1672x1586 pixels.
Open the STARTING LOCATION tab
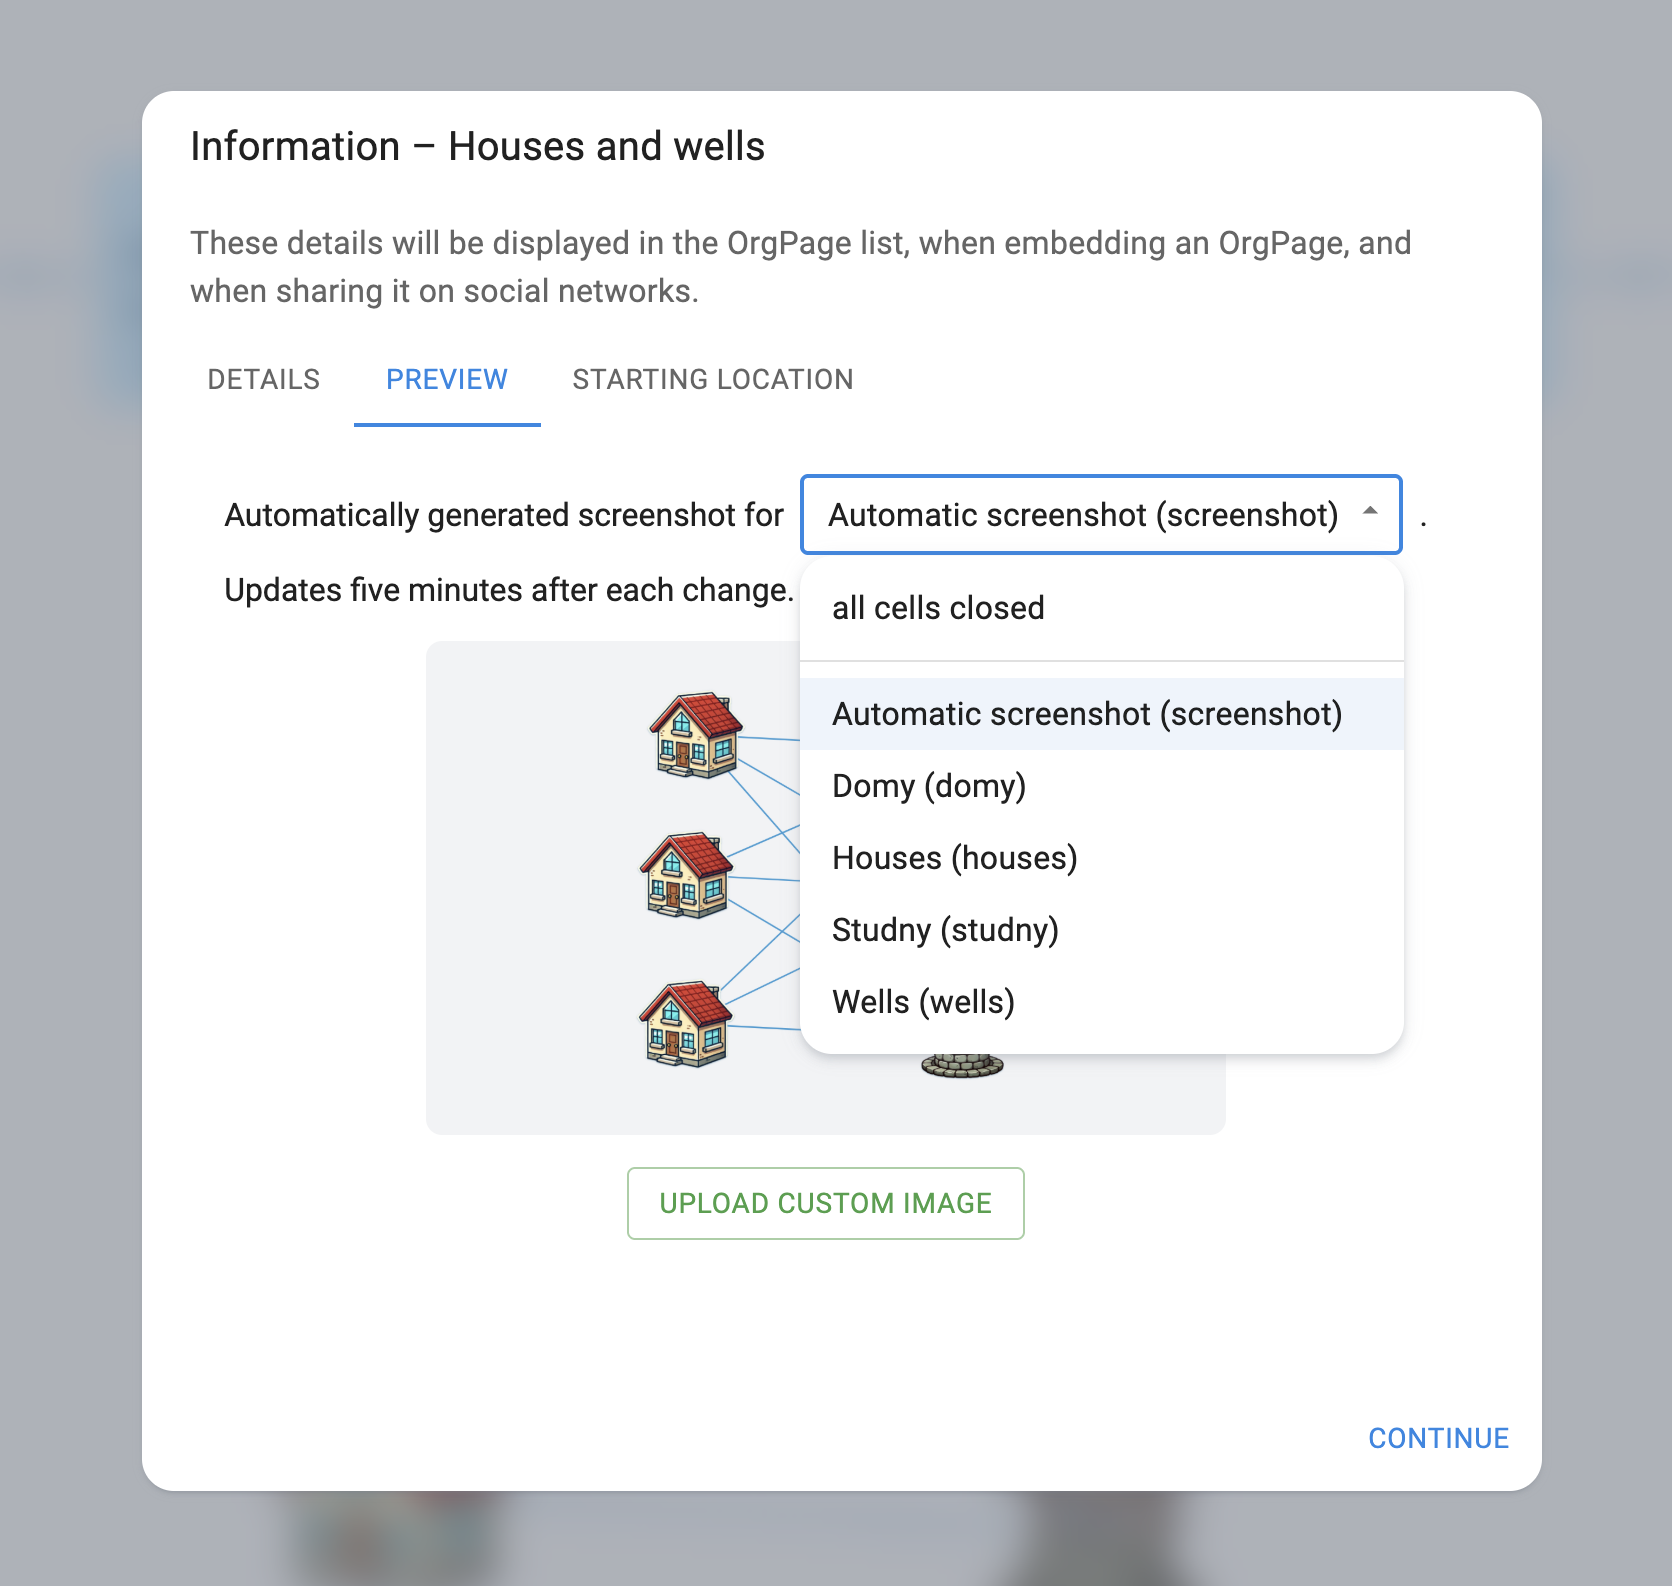[x=712, y=379]
